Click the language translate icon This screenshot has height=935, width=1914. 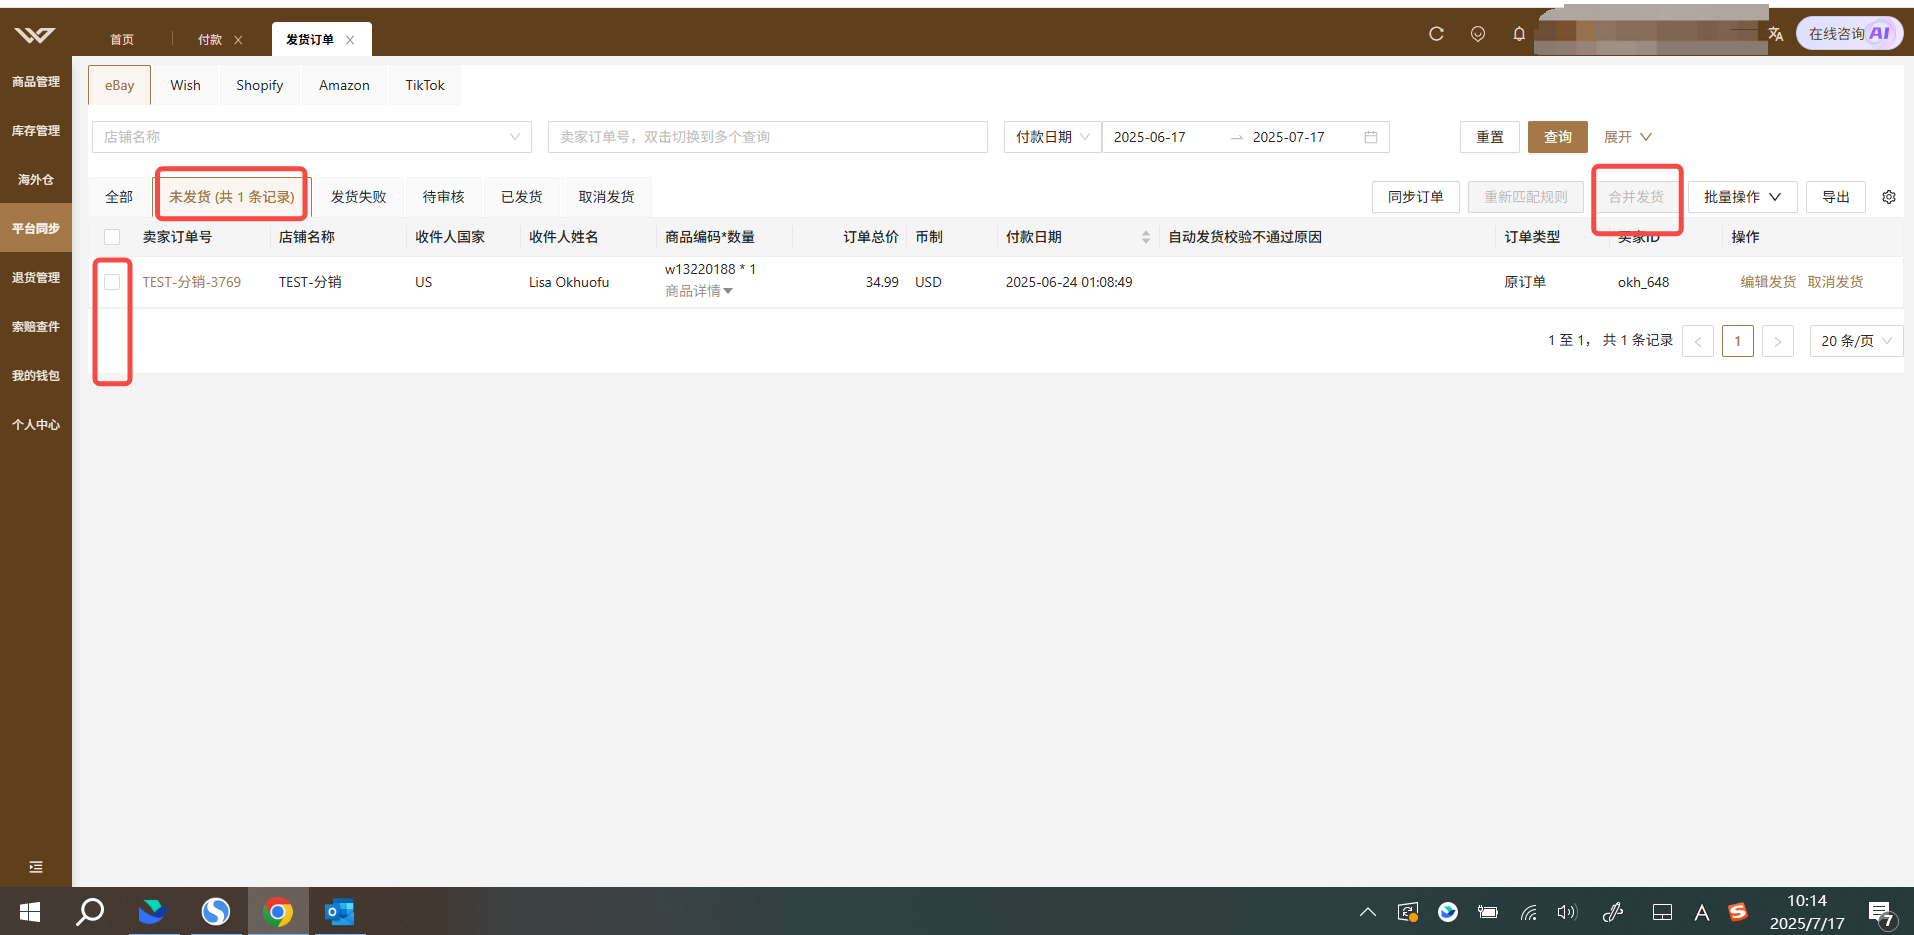(x=1776, y=34)
